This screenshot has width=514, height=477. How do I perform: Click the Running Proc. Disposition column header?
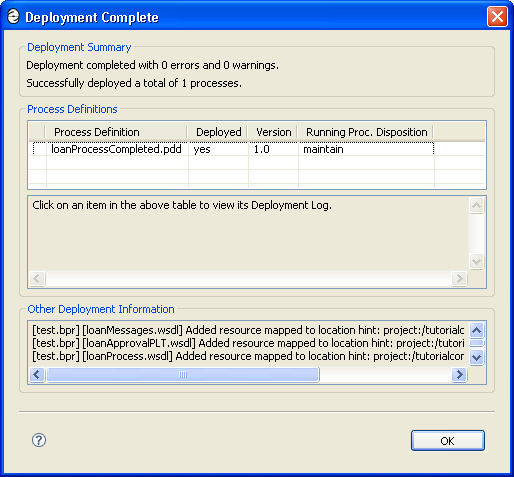[x=366, y=132]
